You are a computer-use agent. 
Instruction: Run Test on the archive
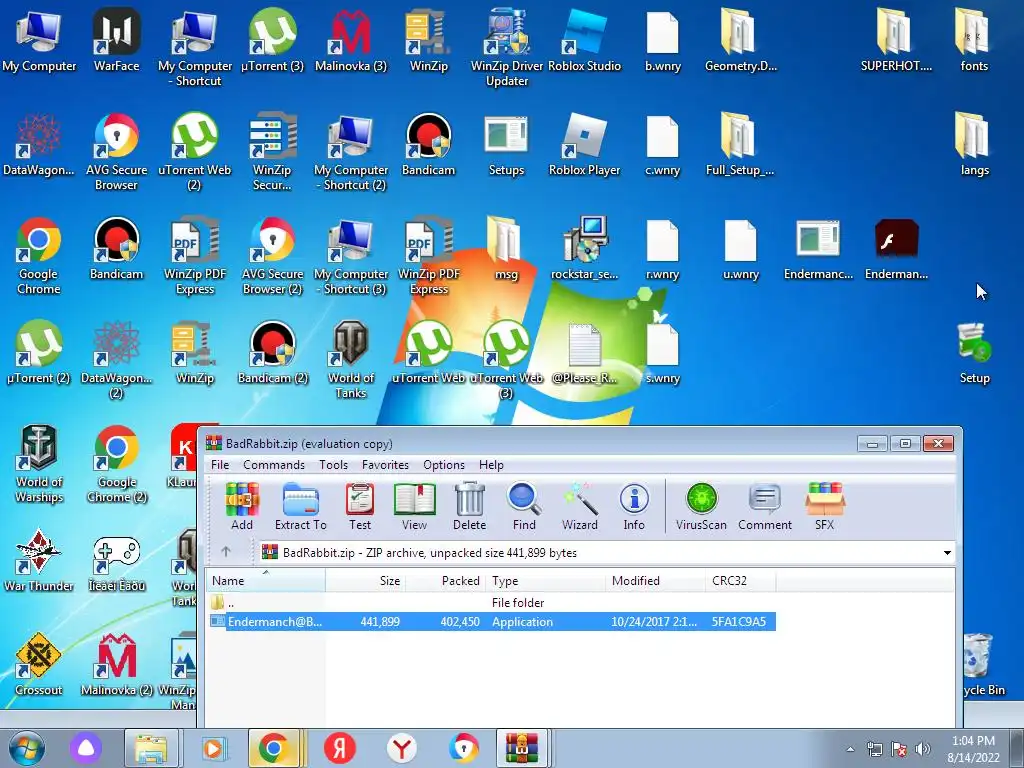tap(360, 507)
